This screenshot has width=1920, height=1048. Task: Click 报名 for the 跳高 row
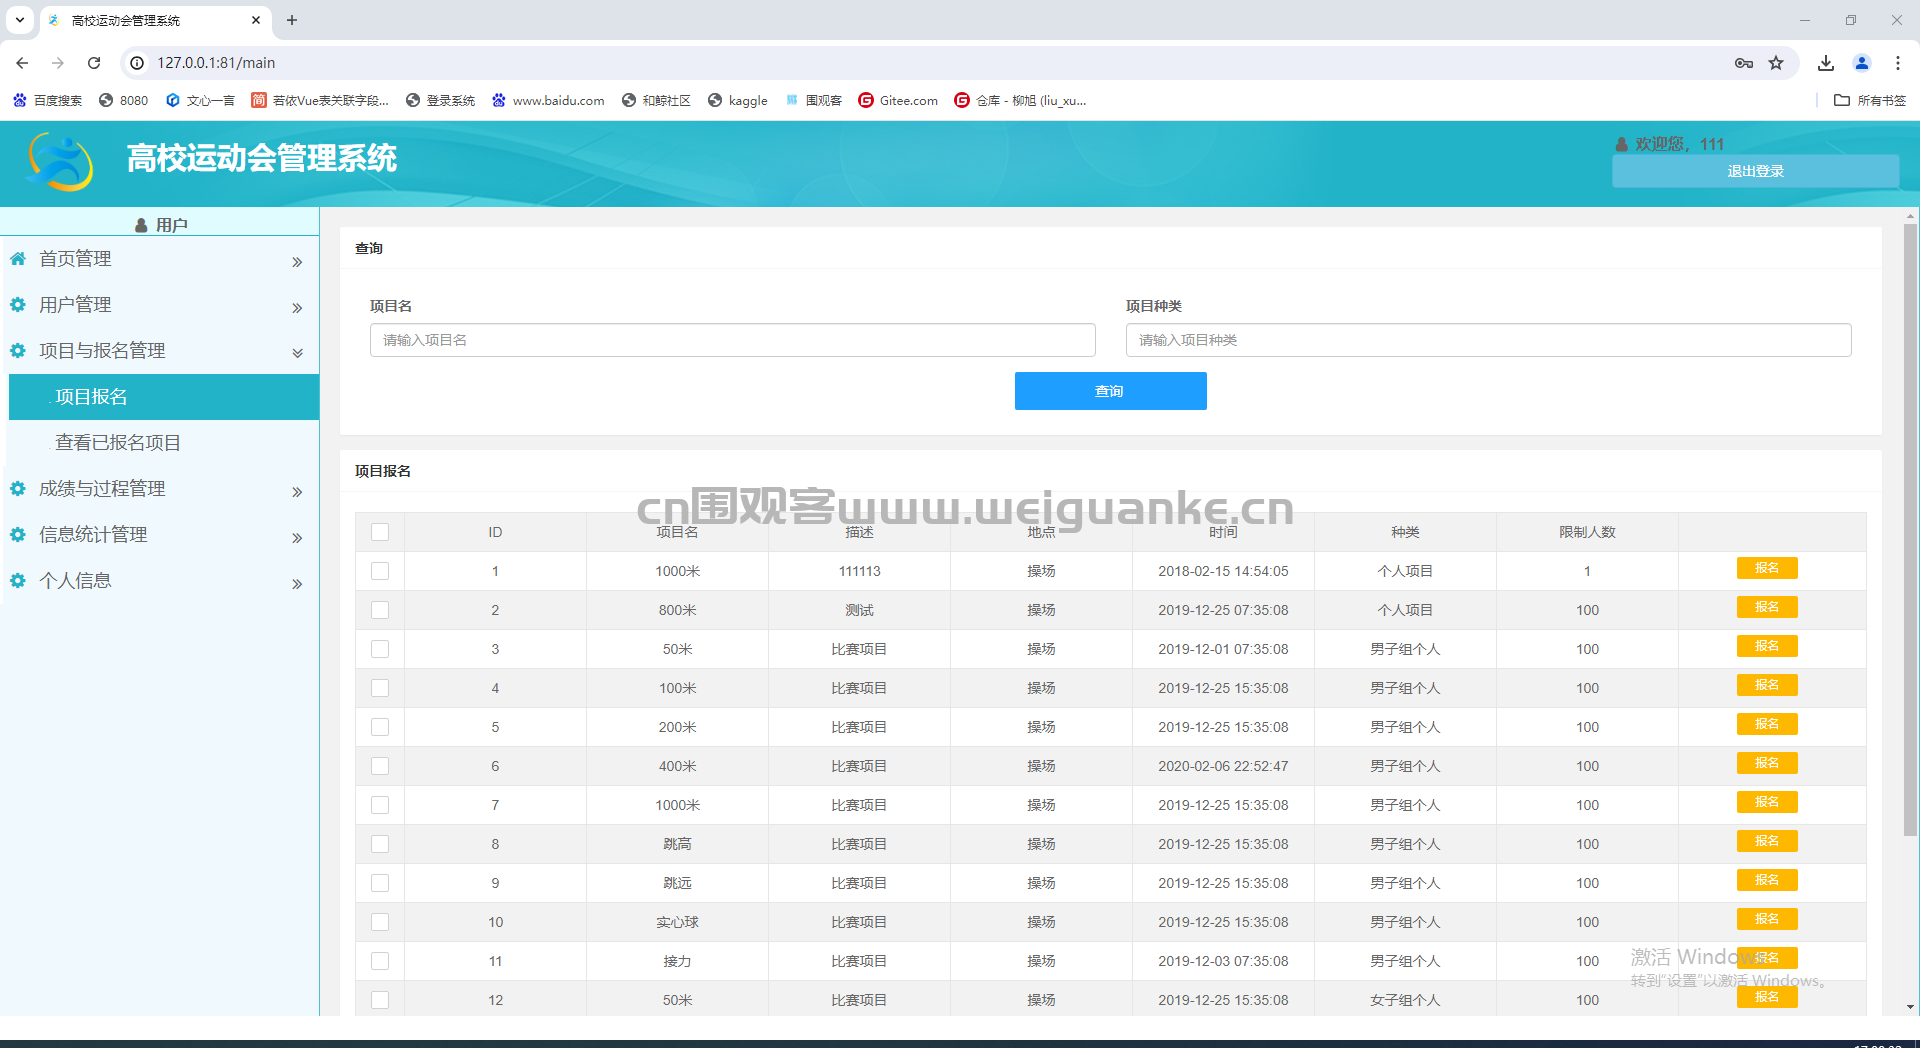[x=1767, y=841]
